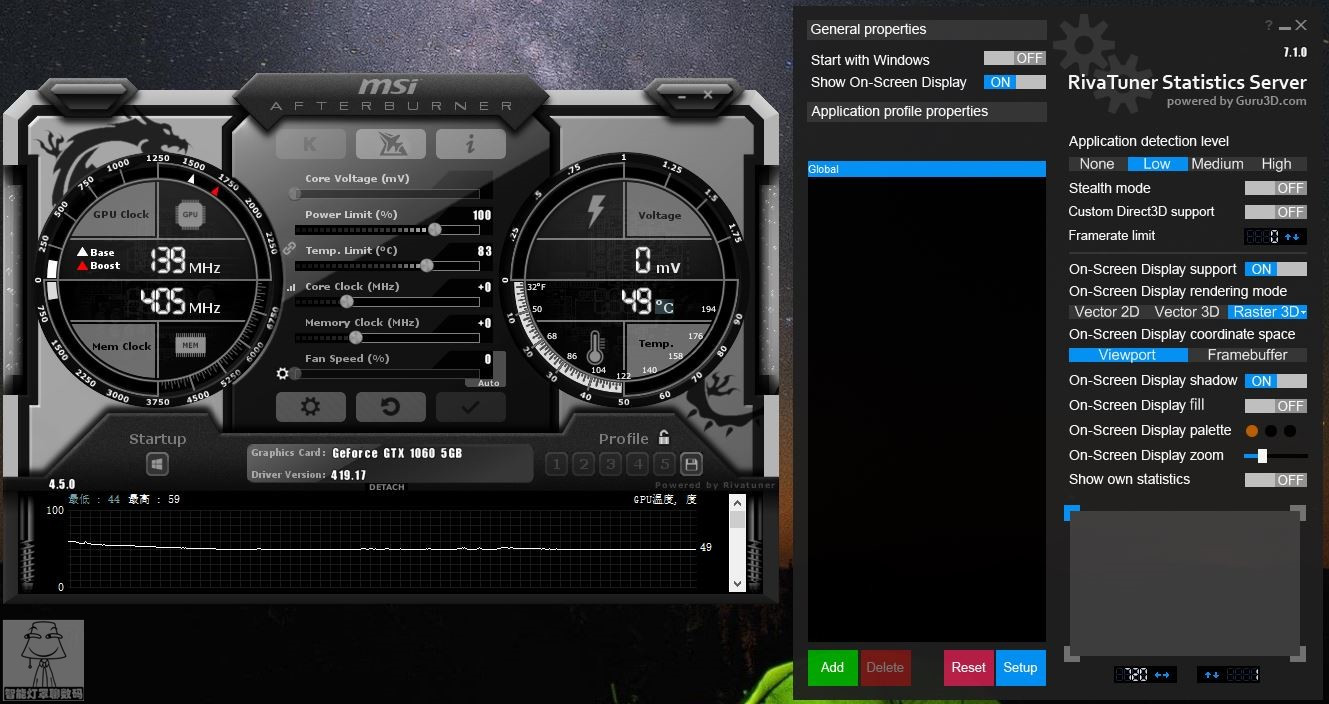Toggle On-Screen Display shadow switch
This screenshot has width=1329, height=704.
click(x=1276, y=381)
